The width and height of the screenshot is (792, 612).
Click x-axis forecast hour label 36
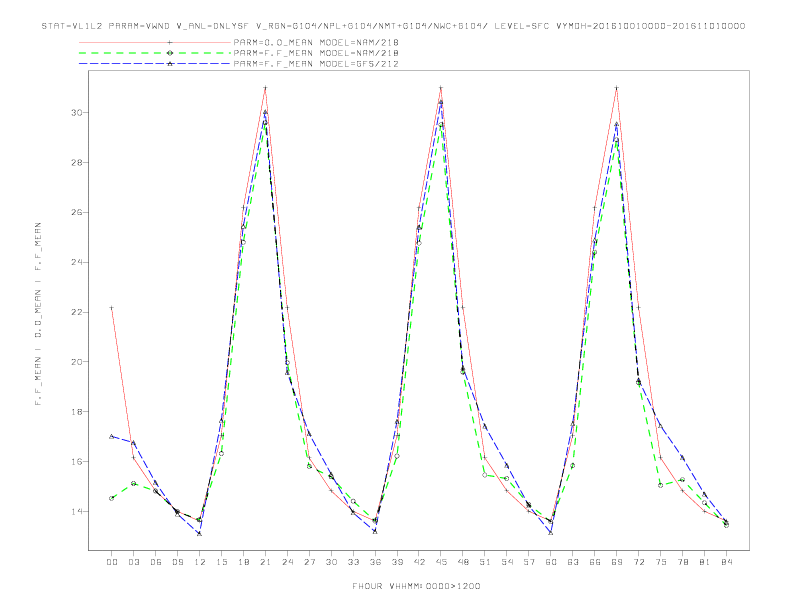(x=375, y=562)
